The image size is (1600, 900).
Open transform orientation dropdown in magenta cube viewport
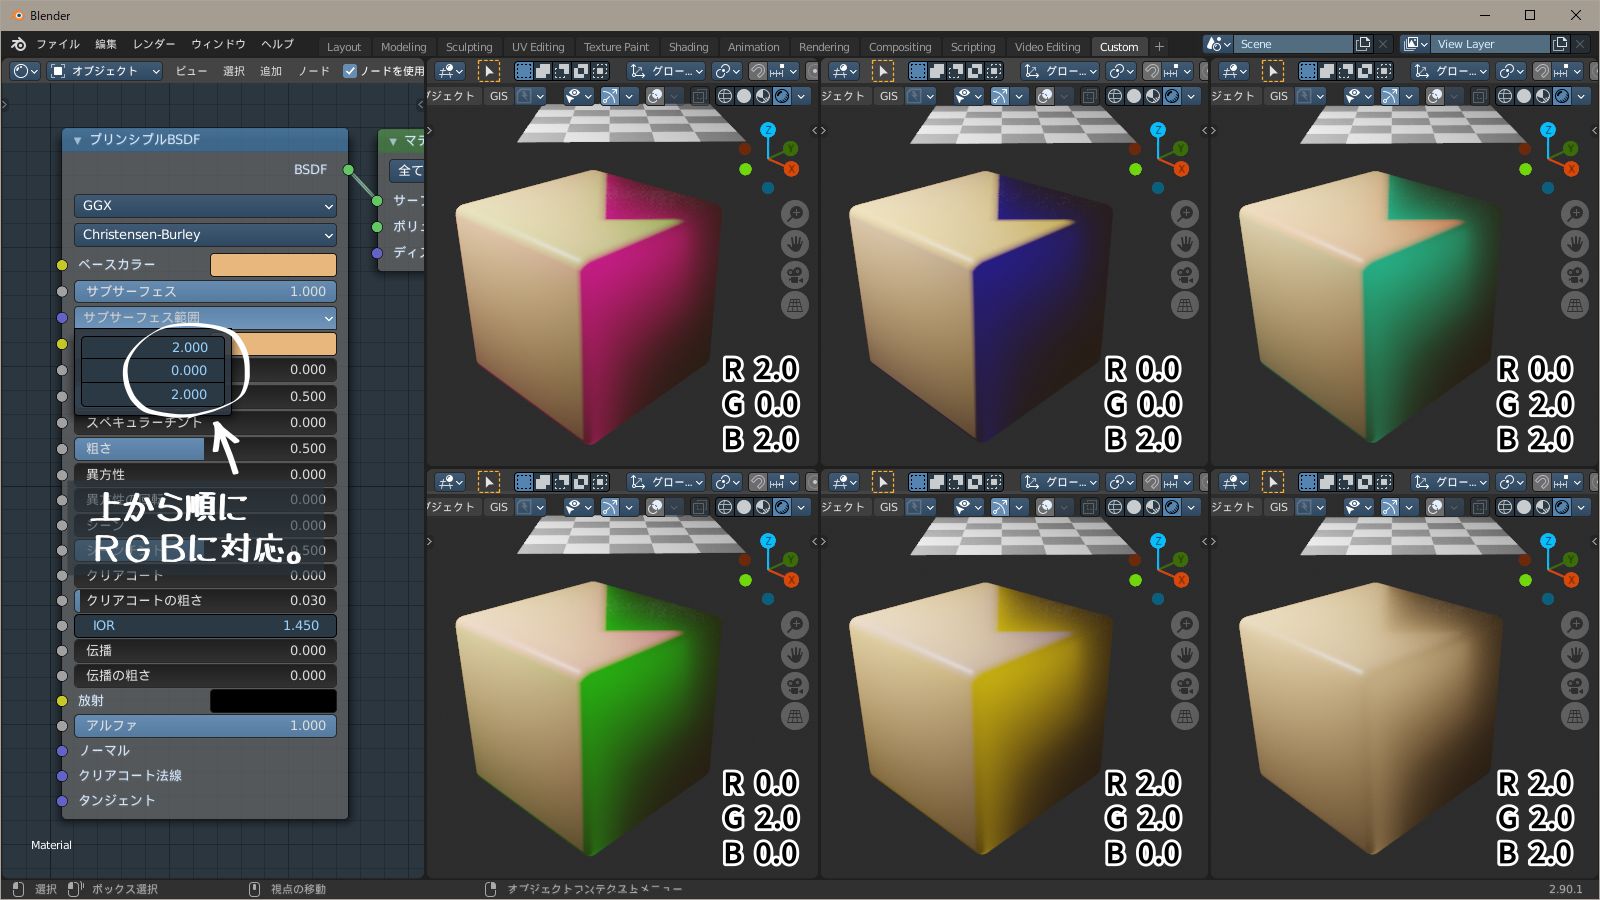666,71
